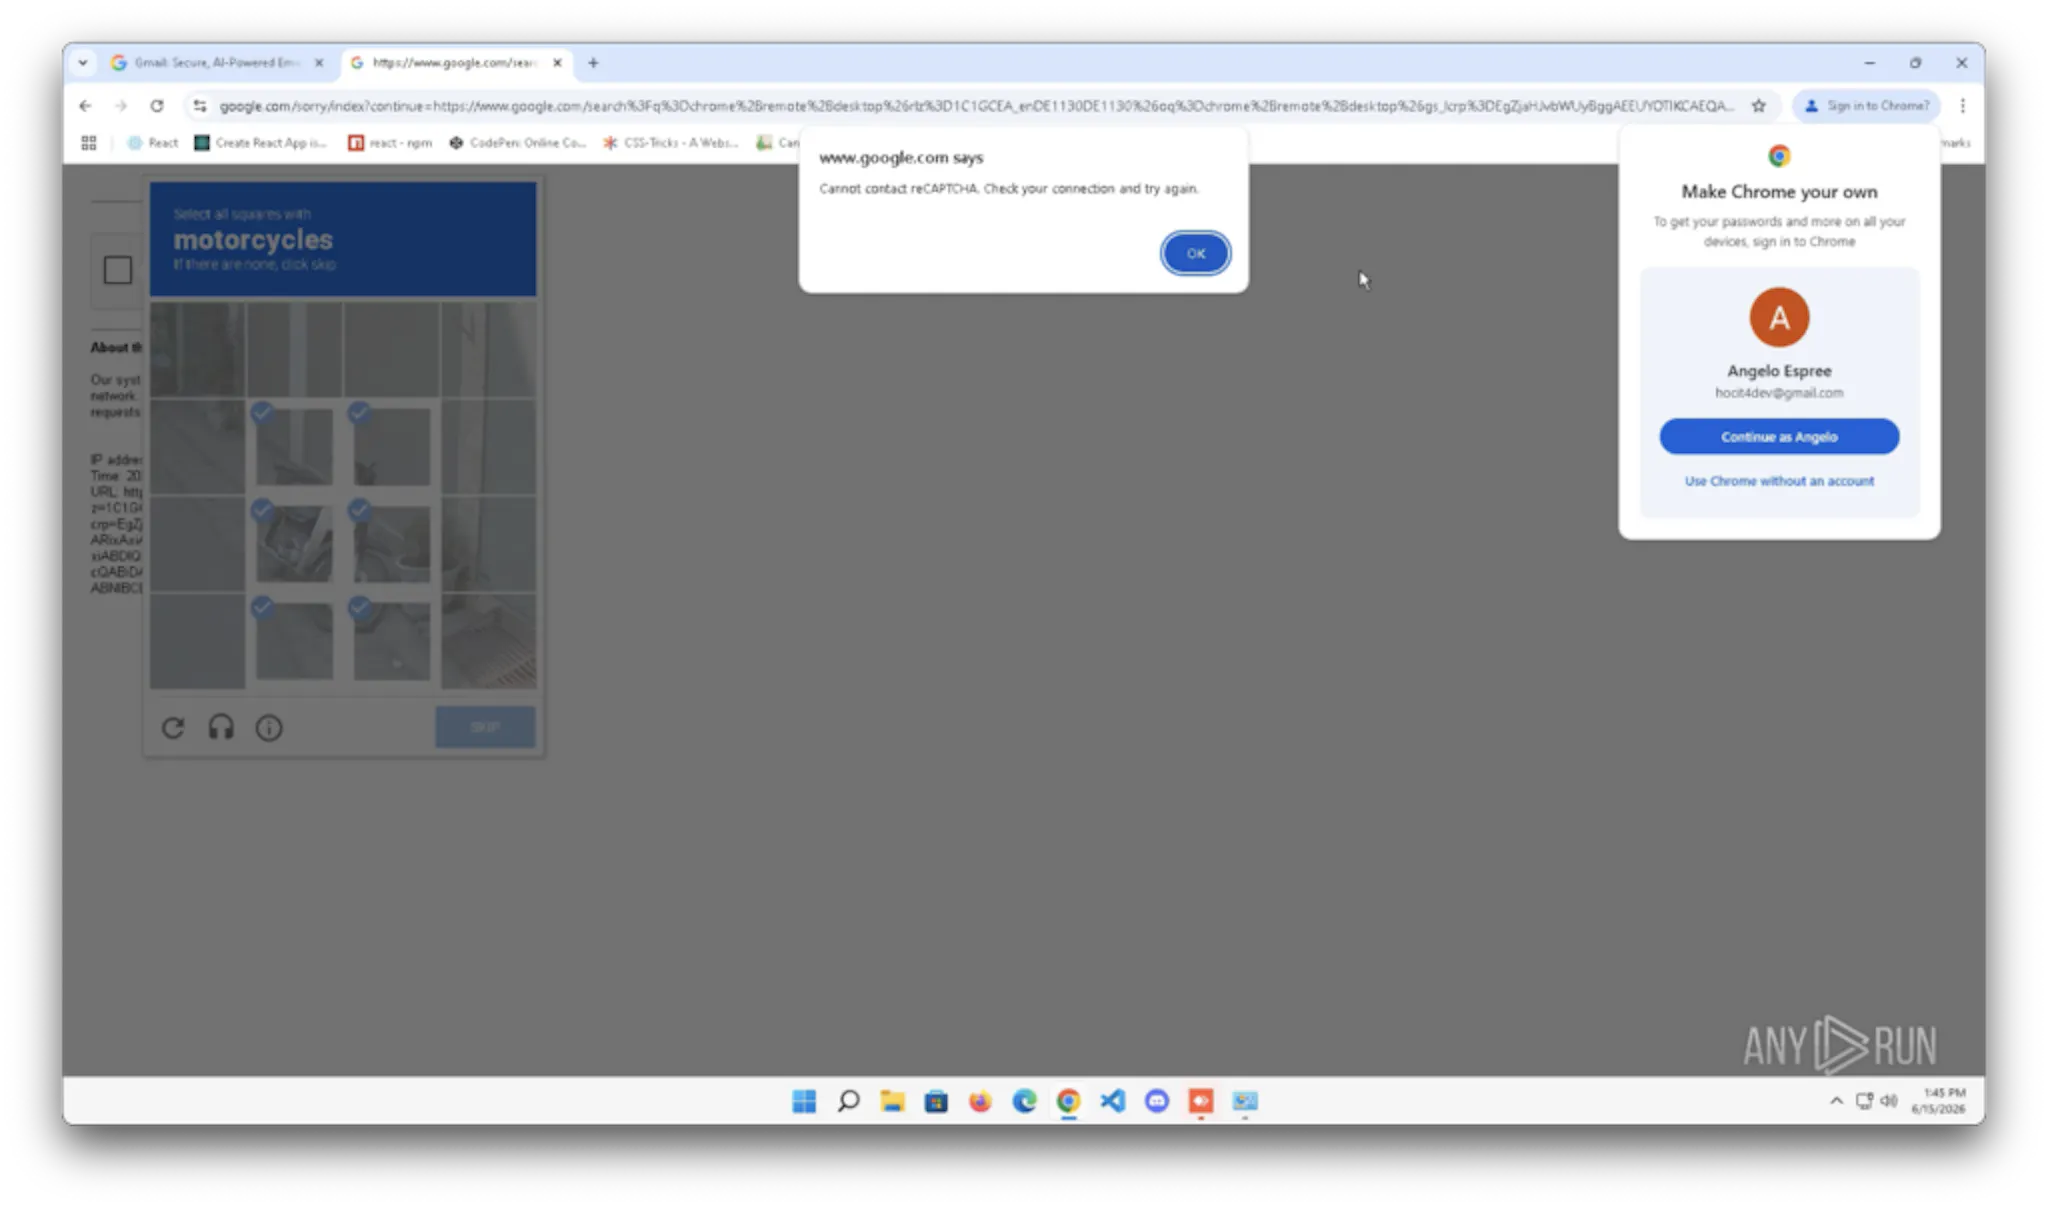This screenshot has height=1208, width=2048.
Task: Click the Chrome taskbar icon
Action: tap(1068, 1101)
